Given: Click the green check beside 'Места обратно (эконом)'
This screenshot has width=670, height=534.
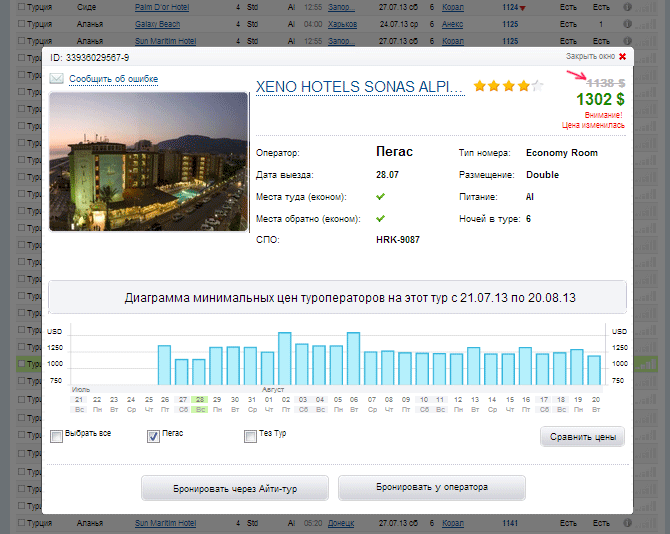Looking at the screenshot, I should pyautogui.click(x=380, y=218).
